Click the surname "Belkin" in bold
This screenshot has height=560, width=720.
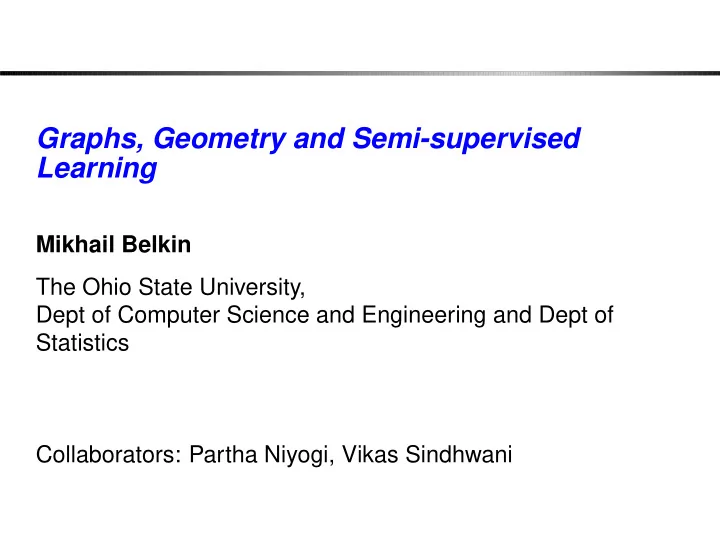coord(157,244)
